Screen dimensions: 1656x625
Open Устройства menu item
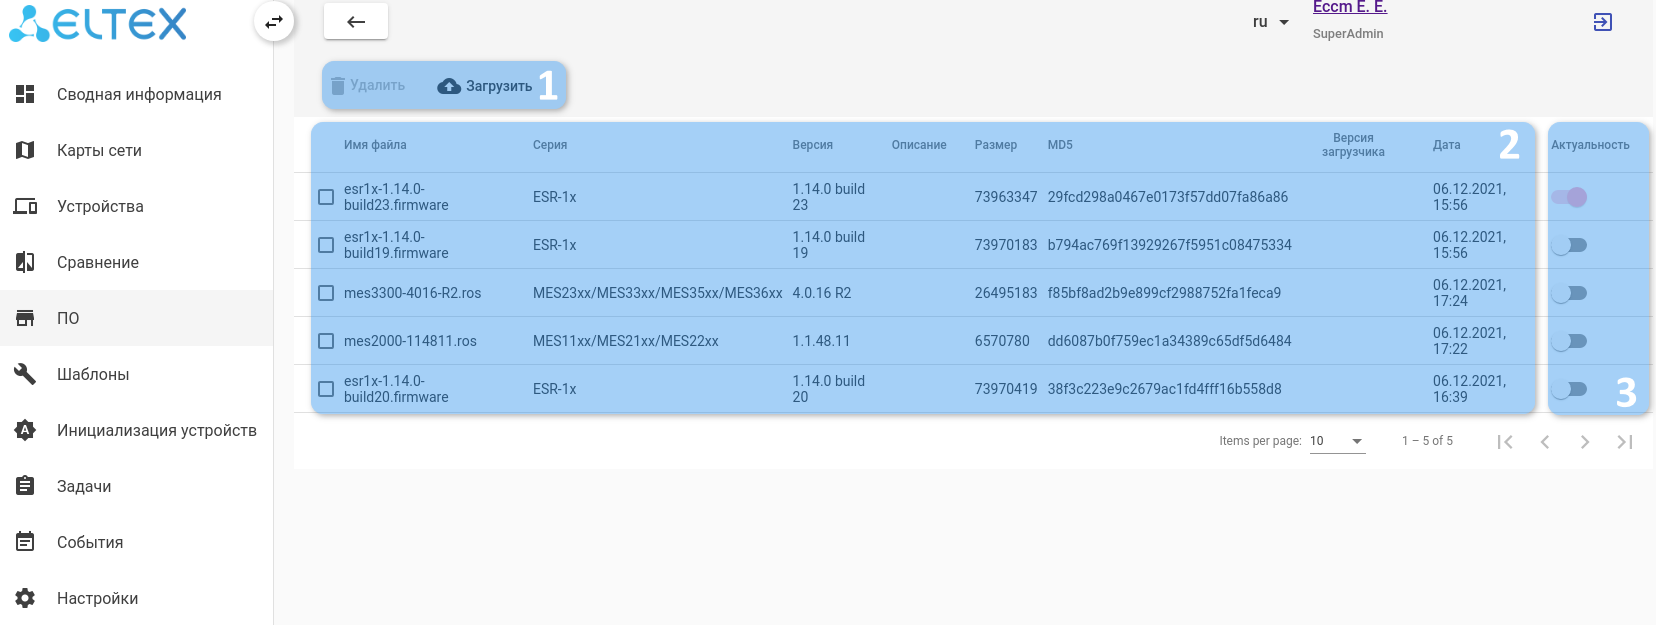[137, 206]
